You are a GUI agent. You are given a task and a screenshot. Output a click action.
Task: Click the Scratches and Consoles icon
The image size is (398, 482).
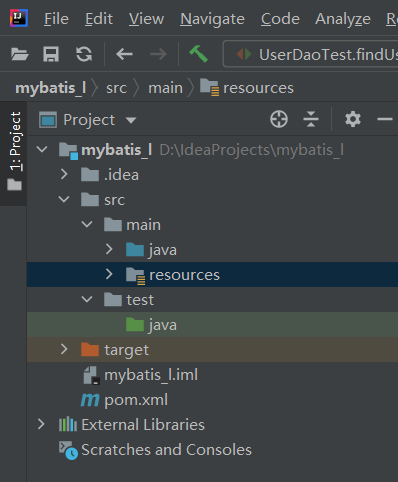tap(68, 450)
